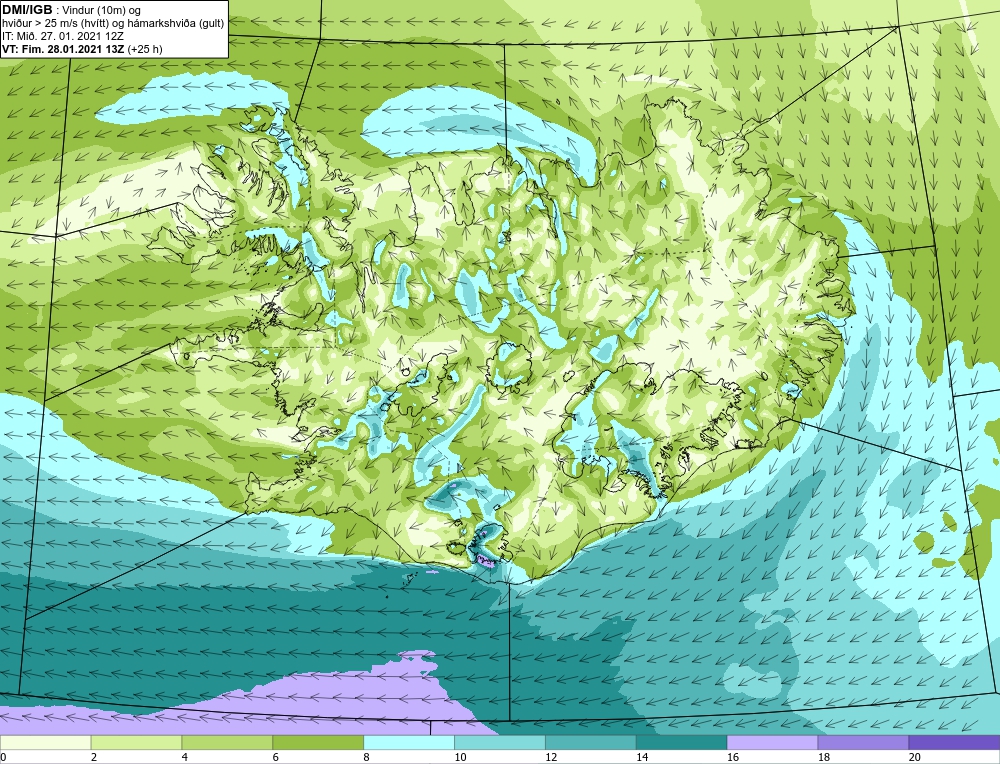Click the 'Vindur (10m) og' label
Viewport: 1000px width, 764px height.
102,11
